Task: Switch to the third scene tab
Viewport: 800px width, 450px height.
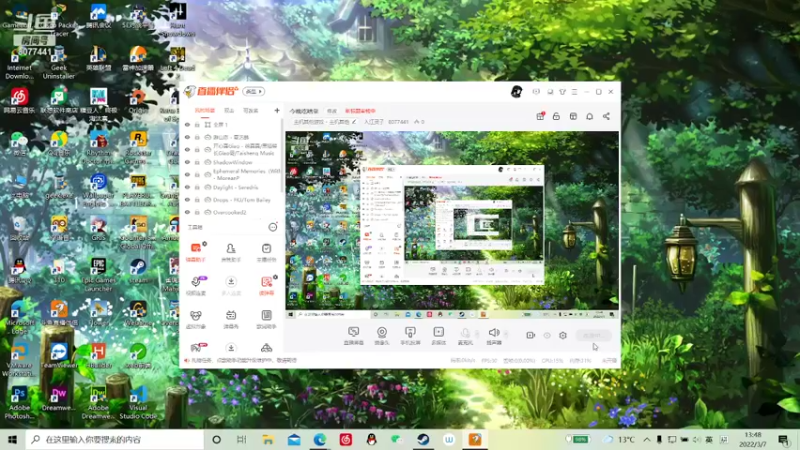Action: click(x=251, y=111)
